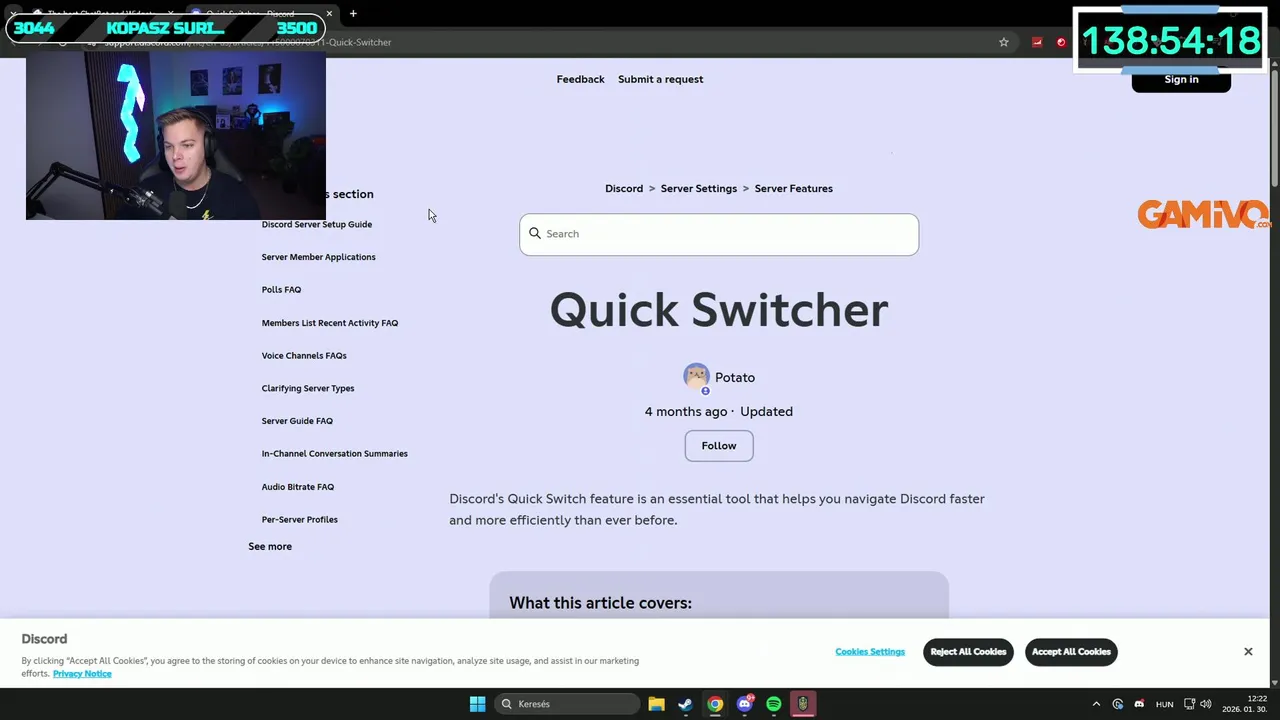
Task: Go to the Server Features breadcrumb
Action: [793, 188]
